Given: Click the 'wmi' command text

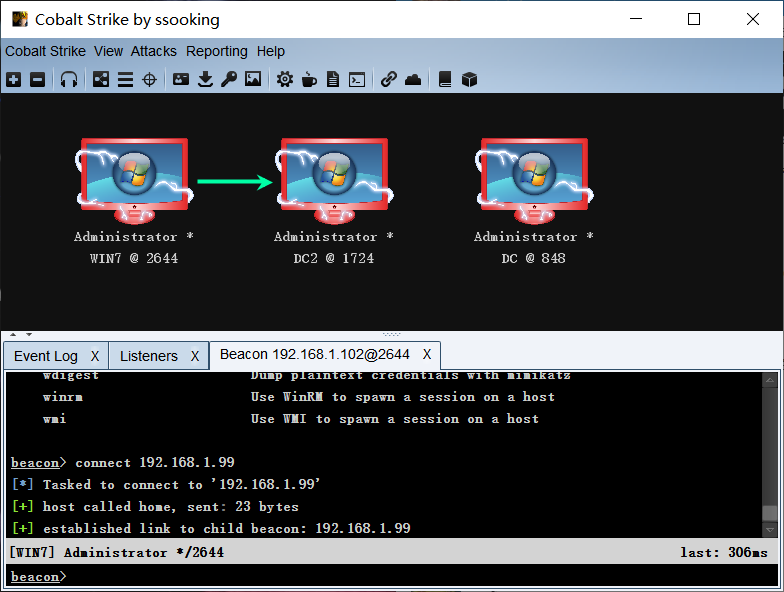Looking at the screenshot, I should pos(54,419).
